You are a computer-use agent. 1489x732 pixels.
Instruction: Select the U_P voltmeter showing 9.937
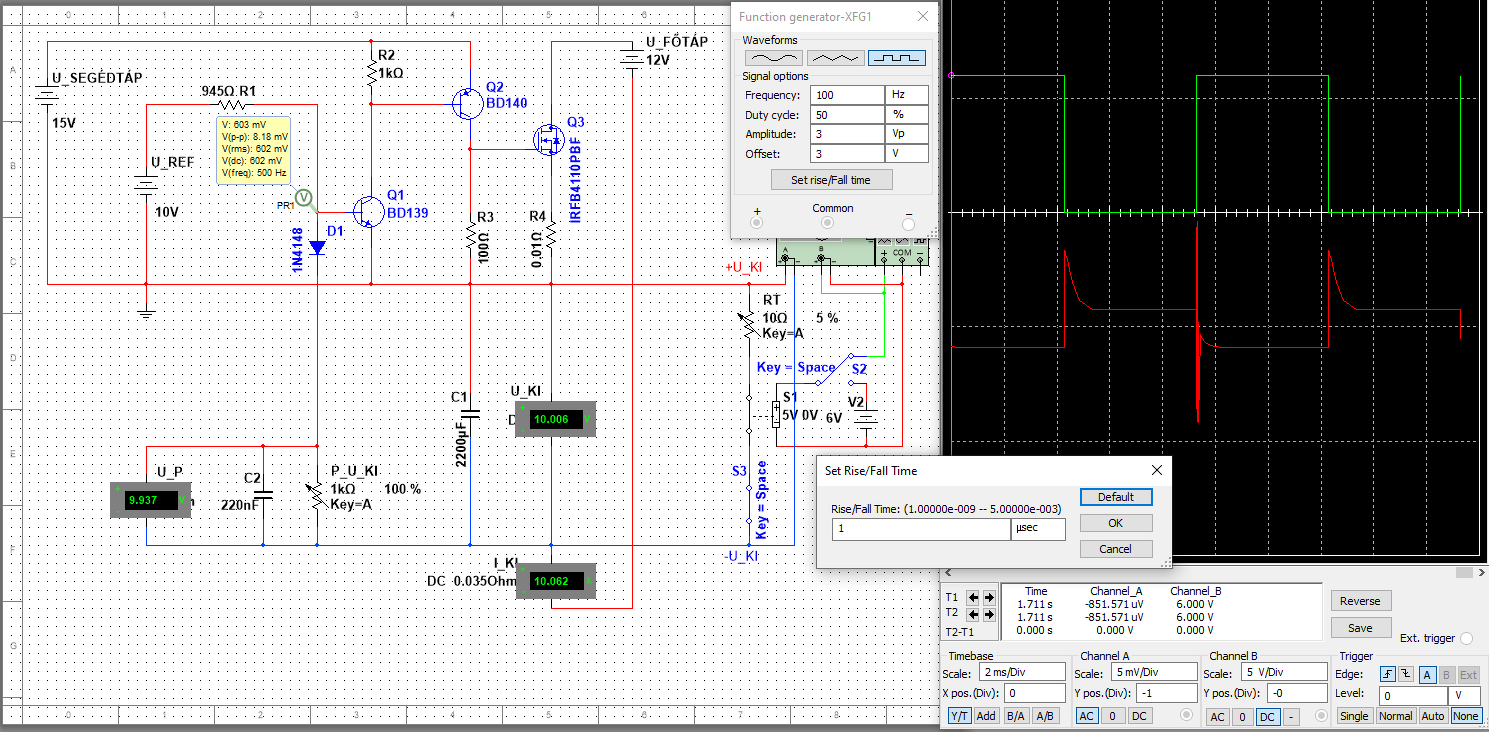(151, 500)
